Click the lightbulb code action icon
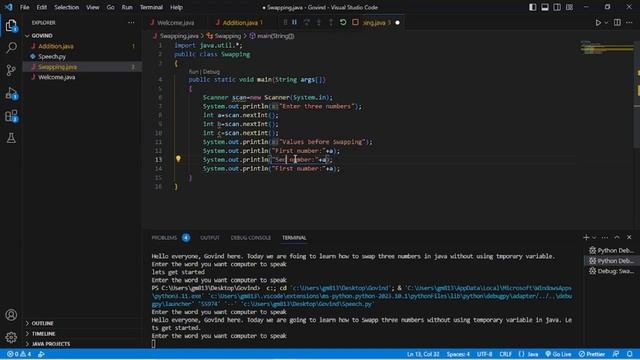 pyautogui.click(x=178, y=159)
